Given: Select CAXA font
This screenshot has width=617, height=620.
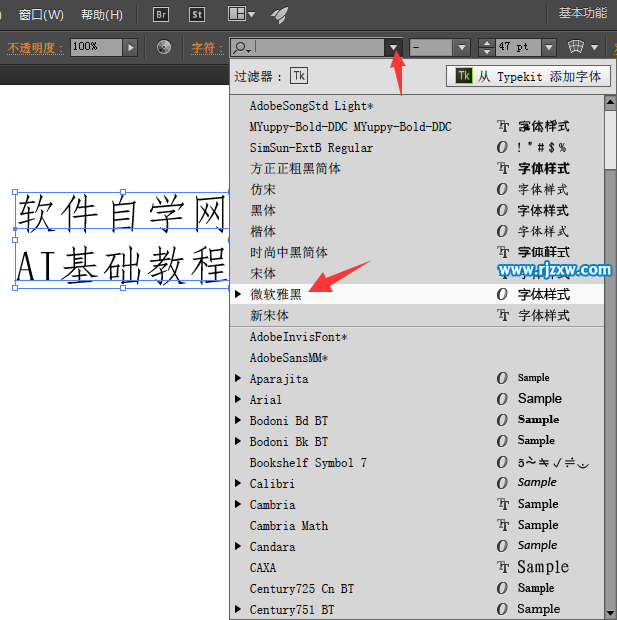Looking at the screenshot, I should pyautogui.click(x=417, y=567).
